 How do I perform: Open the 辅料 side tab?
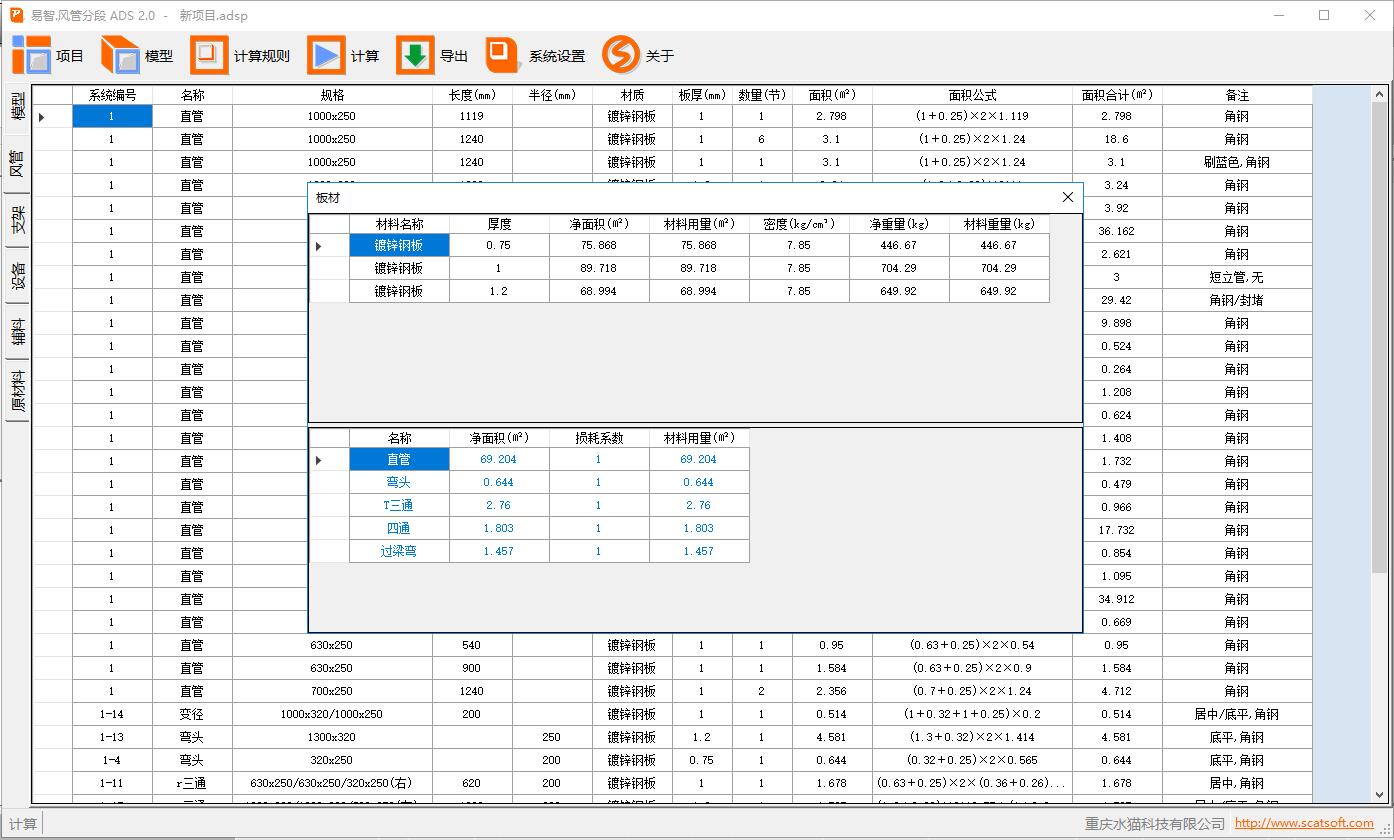click(17, 331)
